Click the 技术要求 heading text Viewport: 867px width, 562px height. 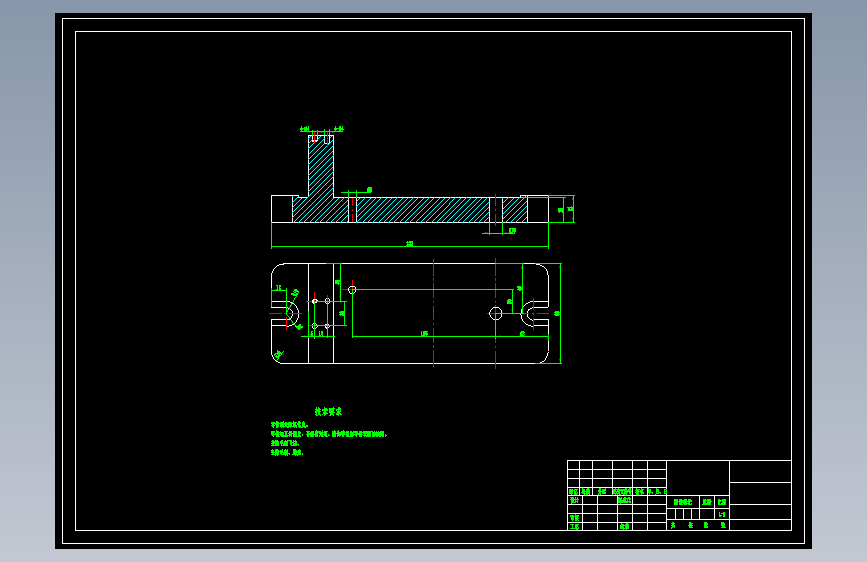pyautogui.click(x=328, y=412)
